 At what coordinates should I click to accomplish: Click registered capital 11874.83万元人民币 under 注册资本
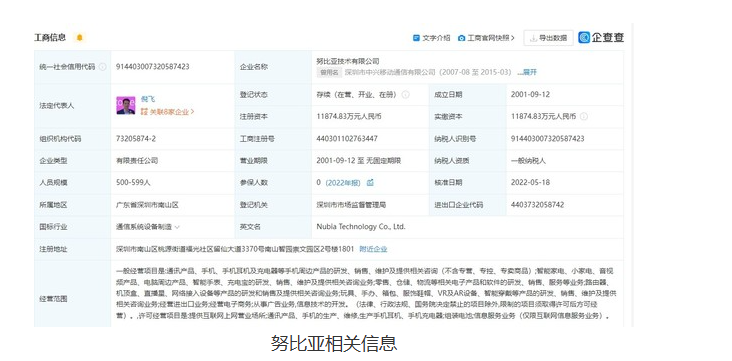(349, 116)
